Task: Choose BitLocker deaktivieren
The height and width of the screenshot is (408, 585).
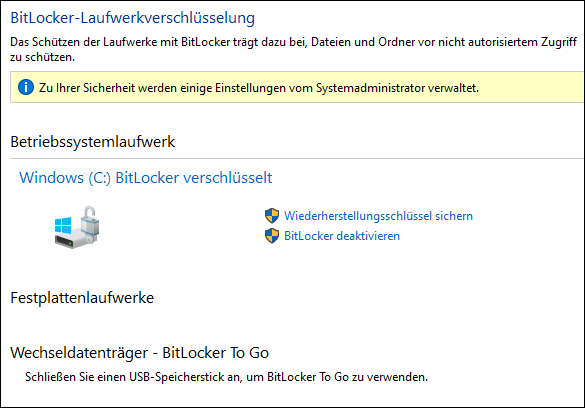Action: 342,236
